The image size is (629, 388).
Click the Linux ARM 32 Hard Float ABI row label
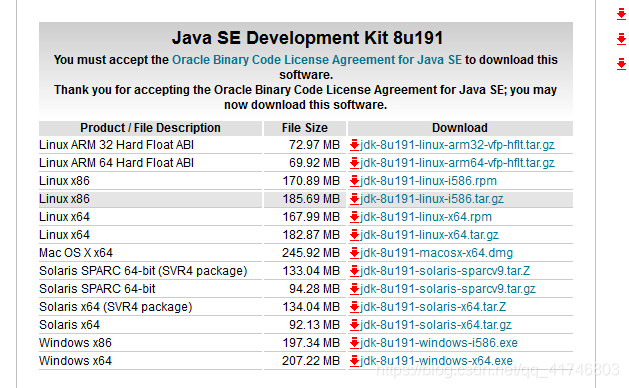pyautogui.click(x=116, y=145)
